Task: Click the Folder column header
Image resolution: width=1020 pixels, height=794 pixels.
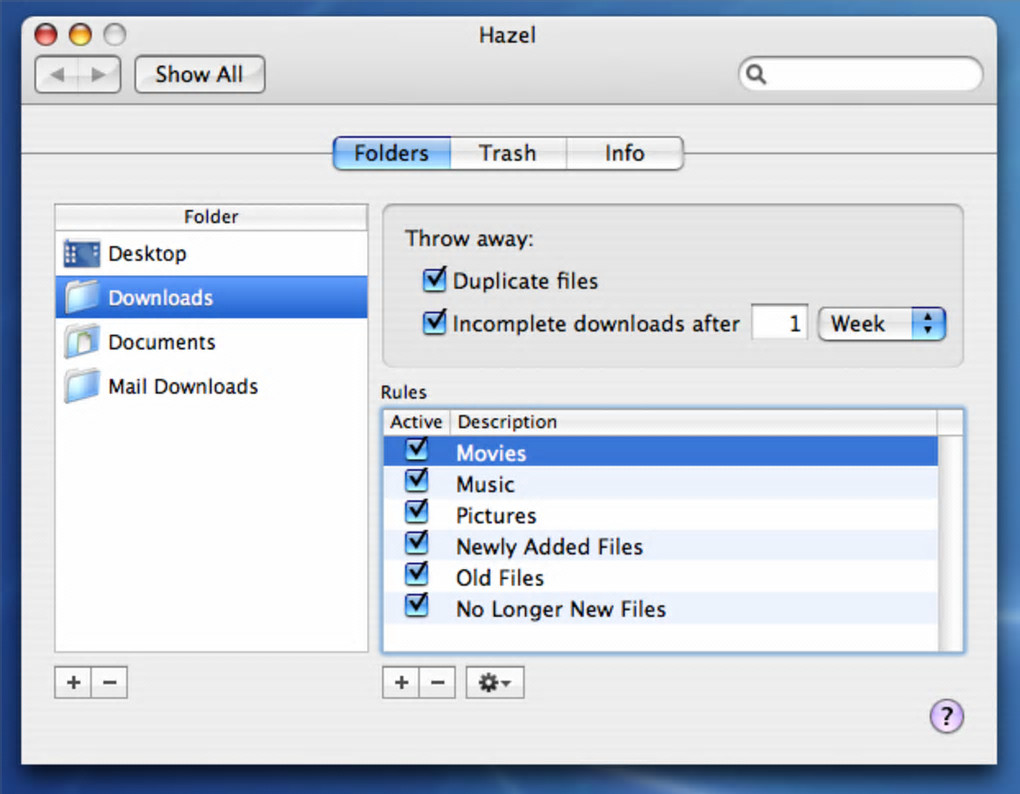Action: tap(211, 217)
